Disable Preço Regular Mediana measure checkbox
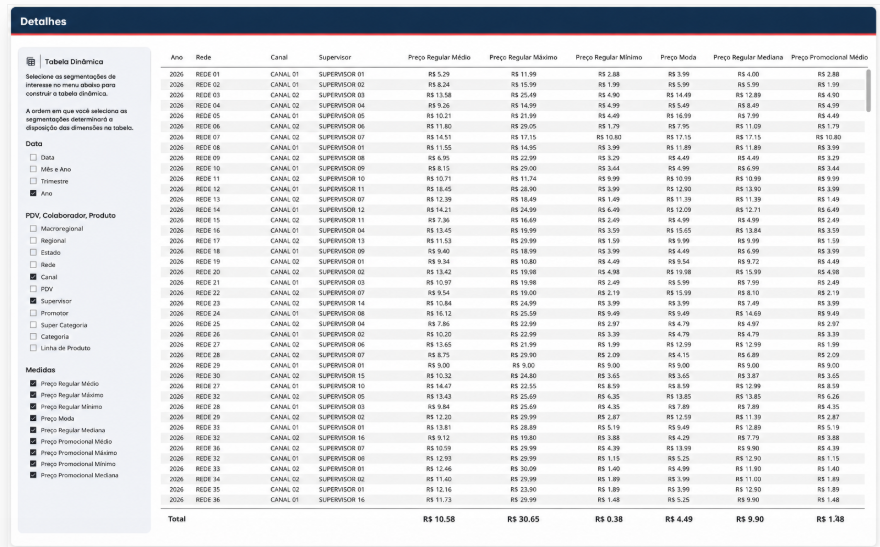The height and width of the screenshot is (547, 880). click(x=33, y=430)
